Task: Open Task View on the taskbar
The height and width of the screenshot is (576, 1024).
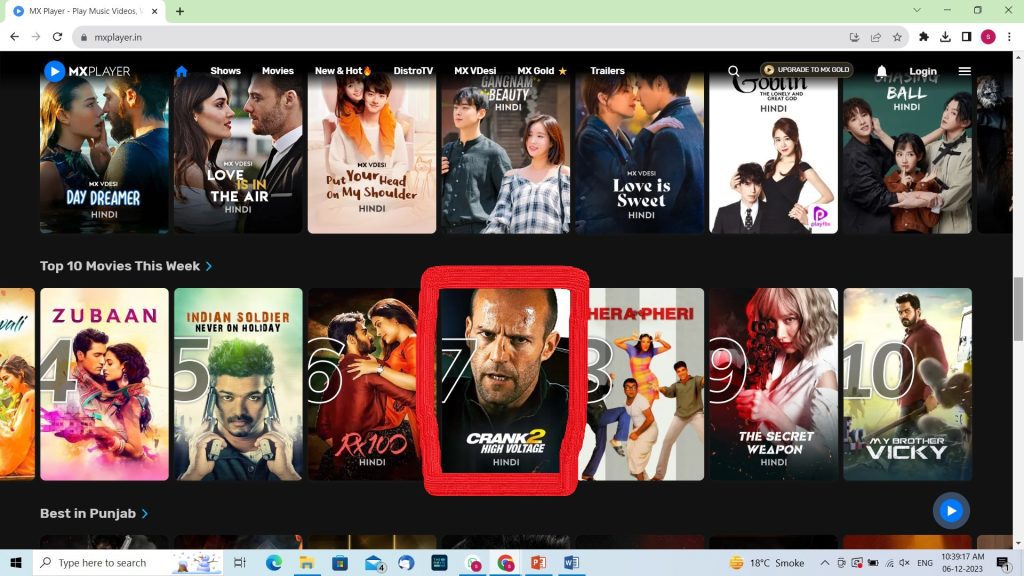Action: click(x=240, y=562)
